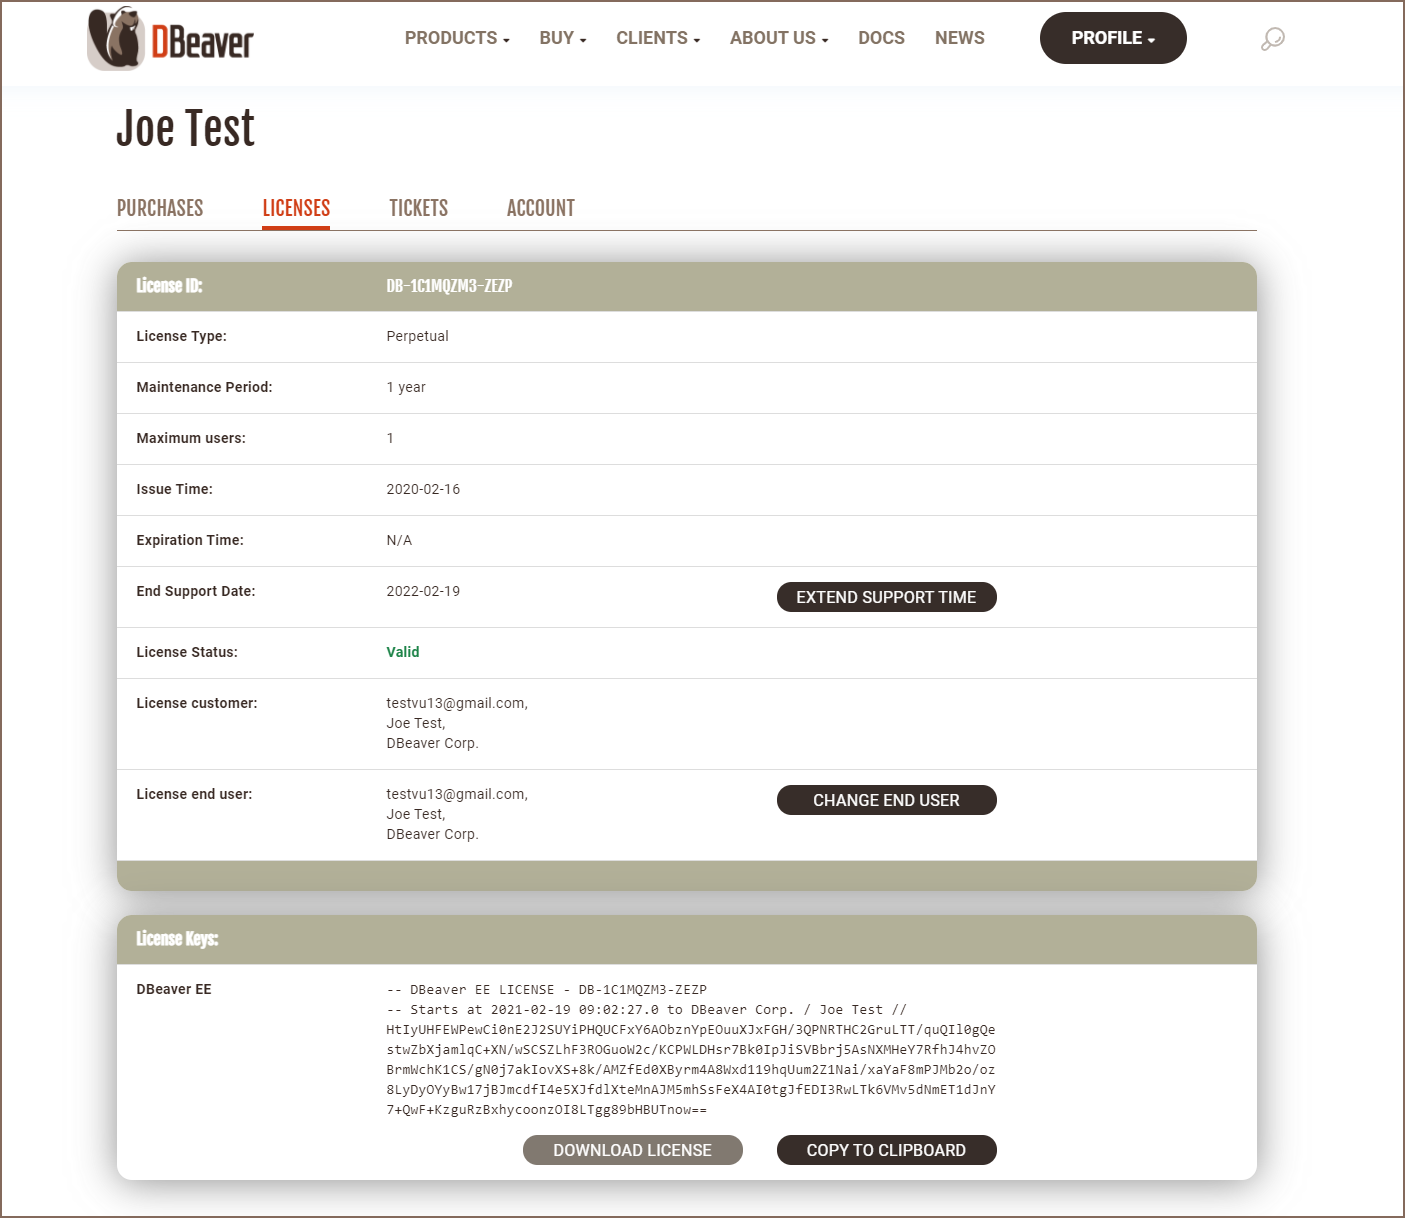Open the Account tab
Image resolution: width=1405 pixels, height=1218 pixels.
coord(540,208)
